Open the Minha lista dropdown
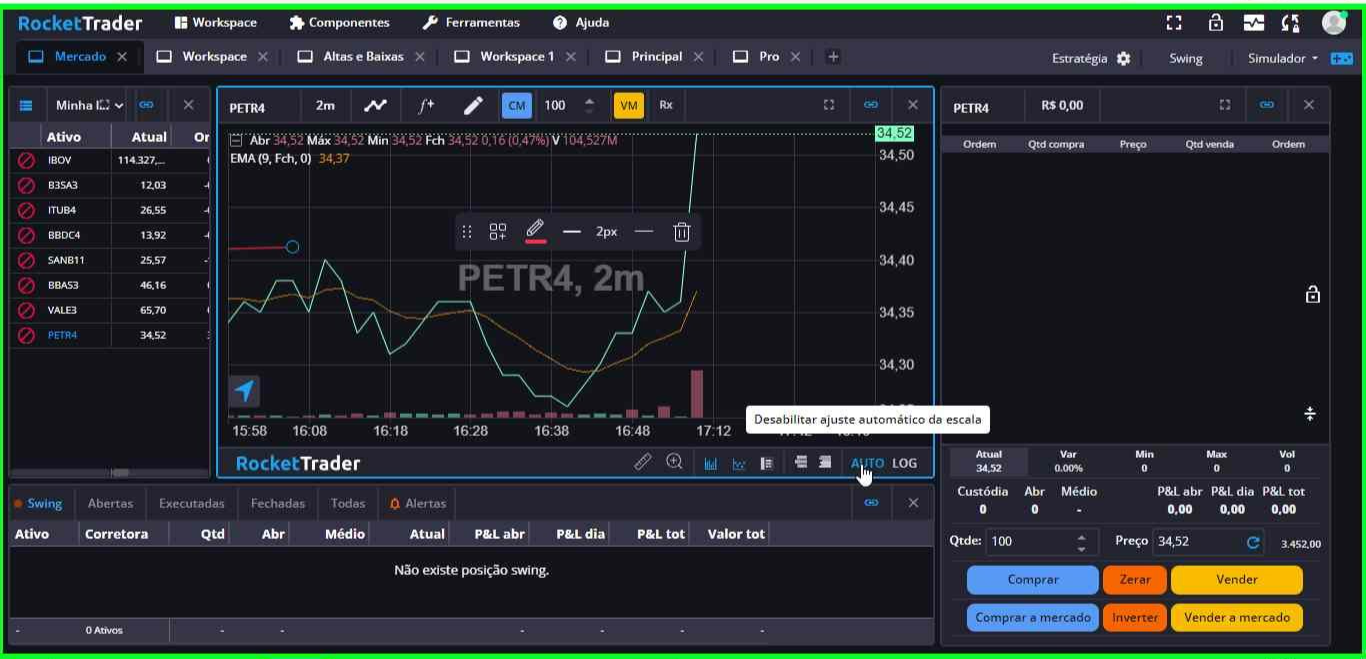This screenshot has width=1366, height=659. click(90, 105)
